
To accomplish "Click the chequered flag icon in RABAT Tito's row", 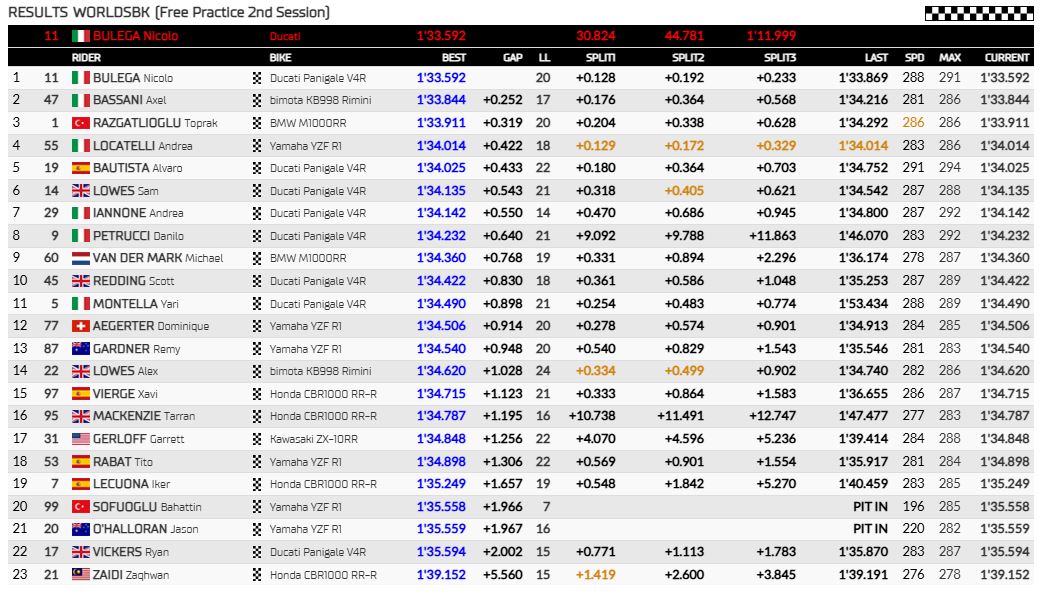I will point(257,462).
